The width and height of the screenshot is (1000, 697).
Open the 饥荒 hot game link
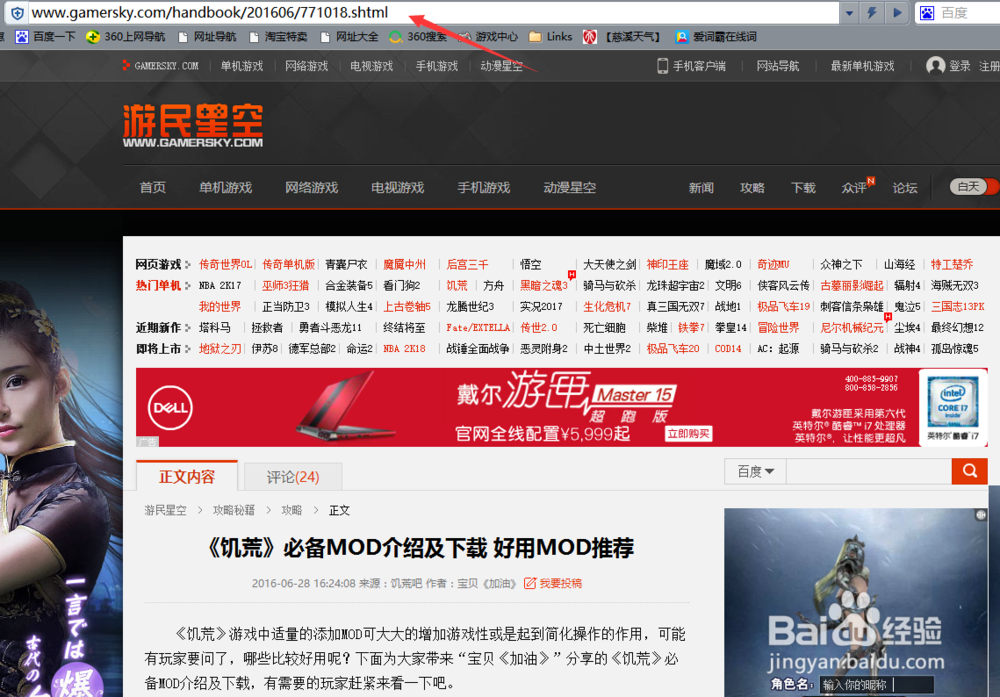(x=457, y=285)
